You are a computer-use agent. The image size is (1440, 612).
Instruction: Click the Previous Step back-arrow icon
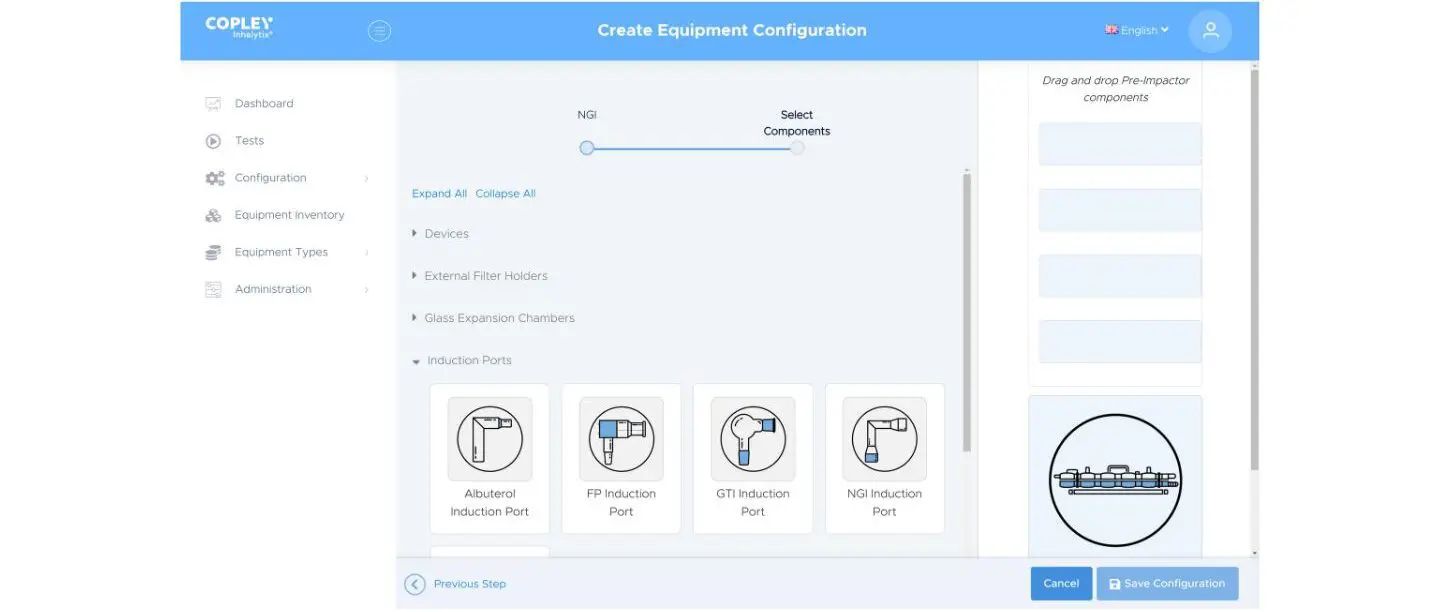[414, 583]
